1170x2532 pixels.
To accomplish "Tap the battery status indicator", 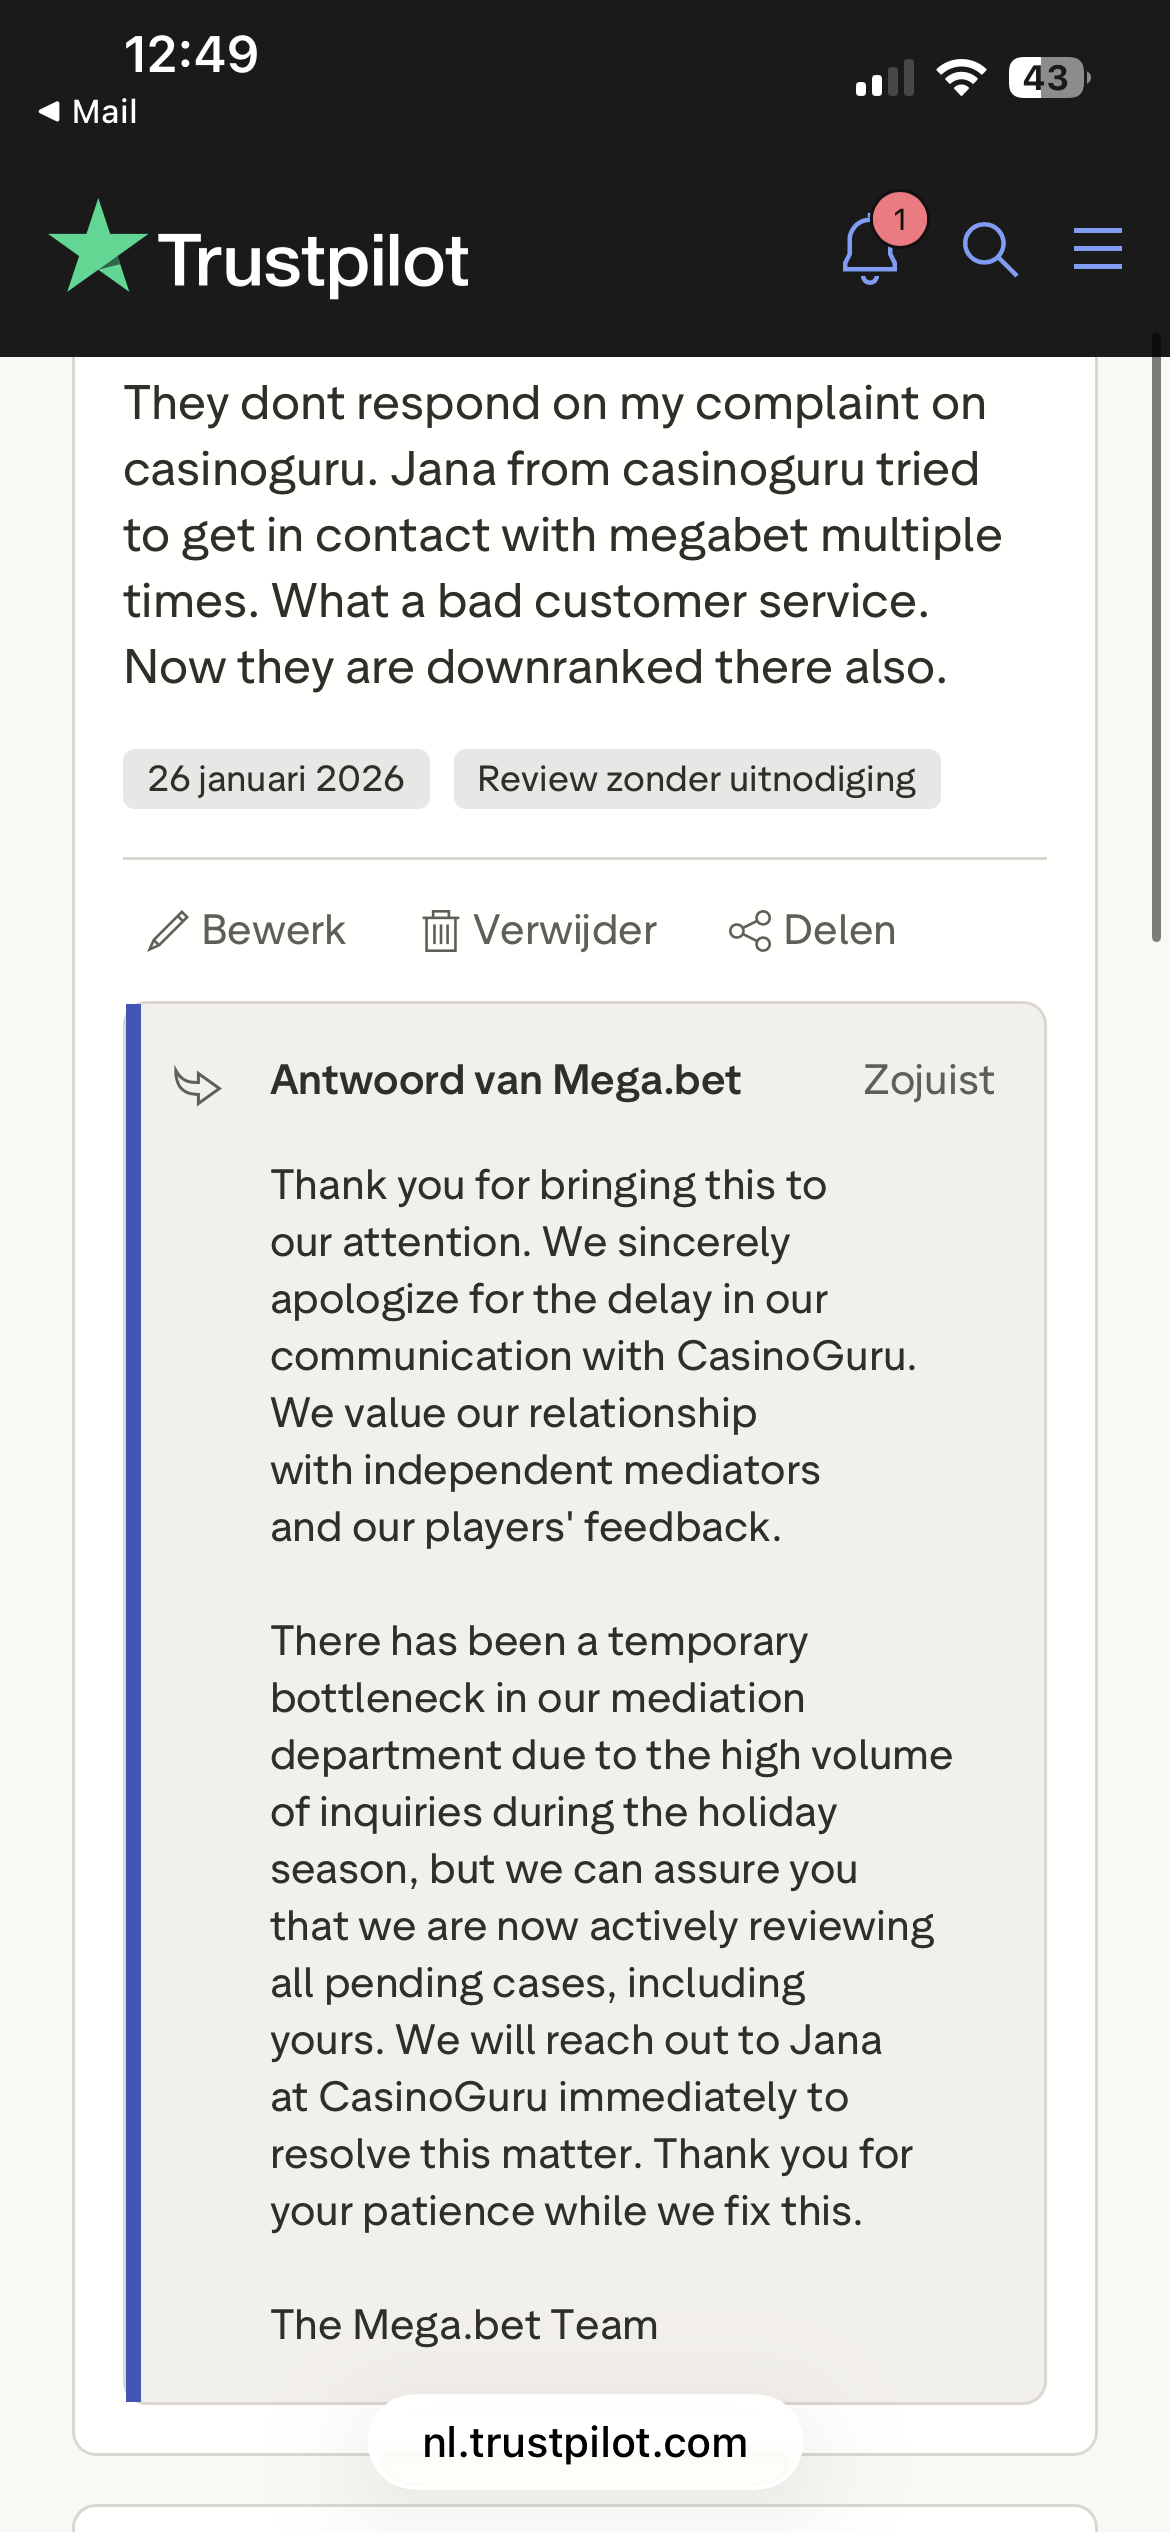I will [1048, 78].
